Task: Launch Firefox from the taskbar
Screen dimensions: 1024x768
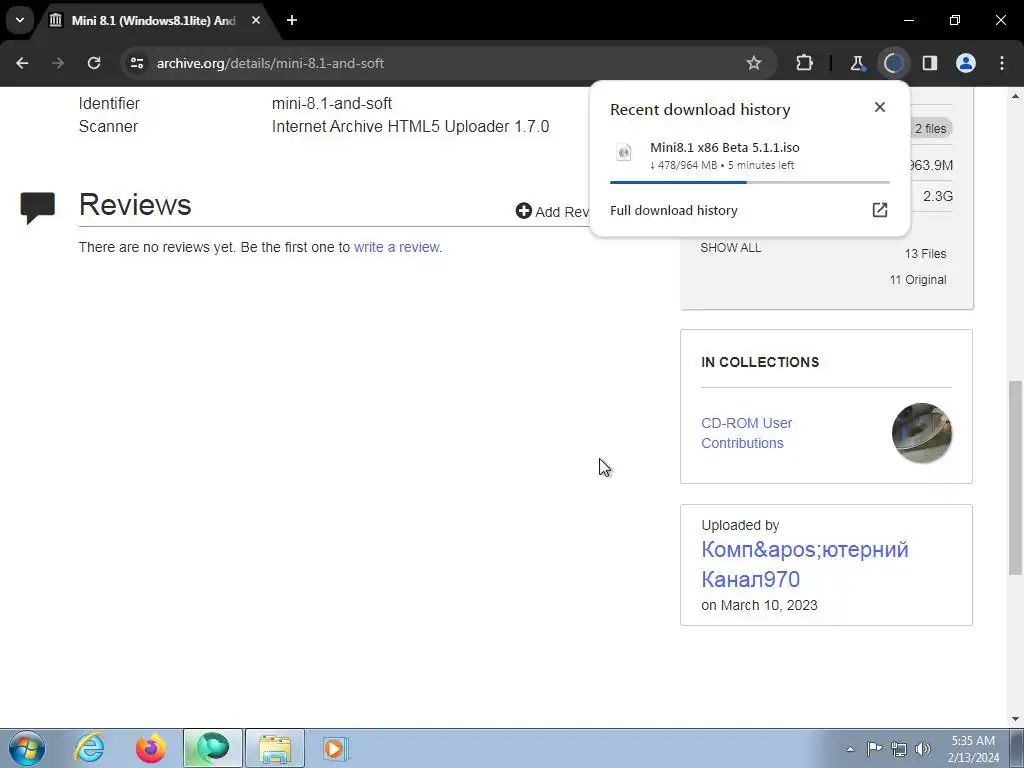Action: (151, 748)
